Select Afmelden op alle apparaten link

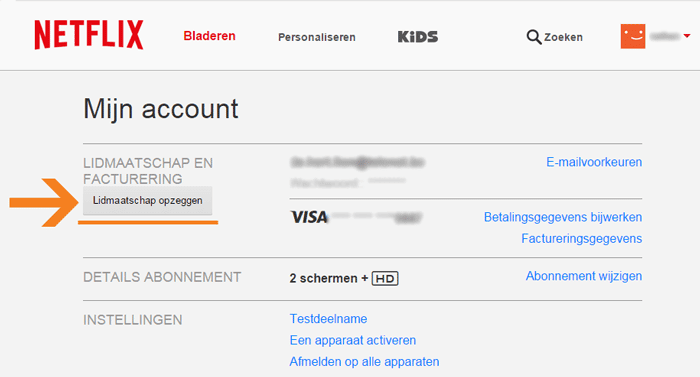(364, 362)
